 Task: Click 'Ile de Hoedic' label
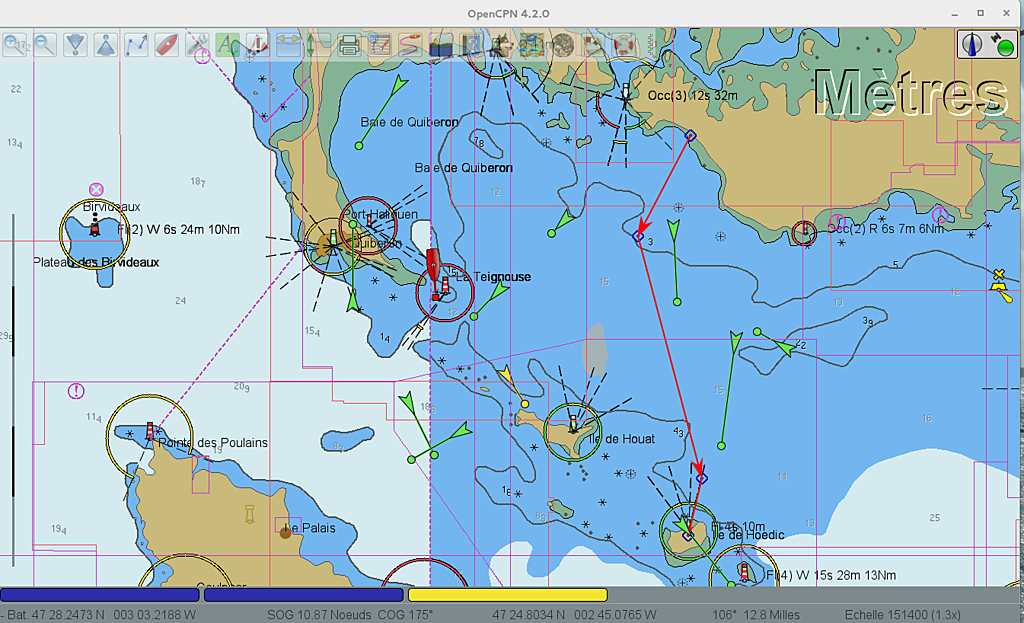[x=748, y=535]
